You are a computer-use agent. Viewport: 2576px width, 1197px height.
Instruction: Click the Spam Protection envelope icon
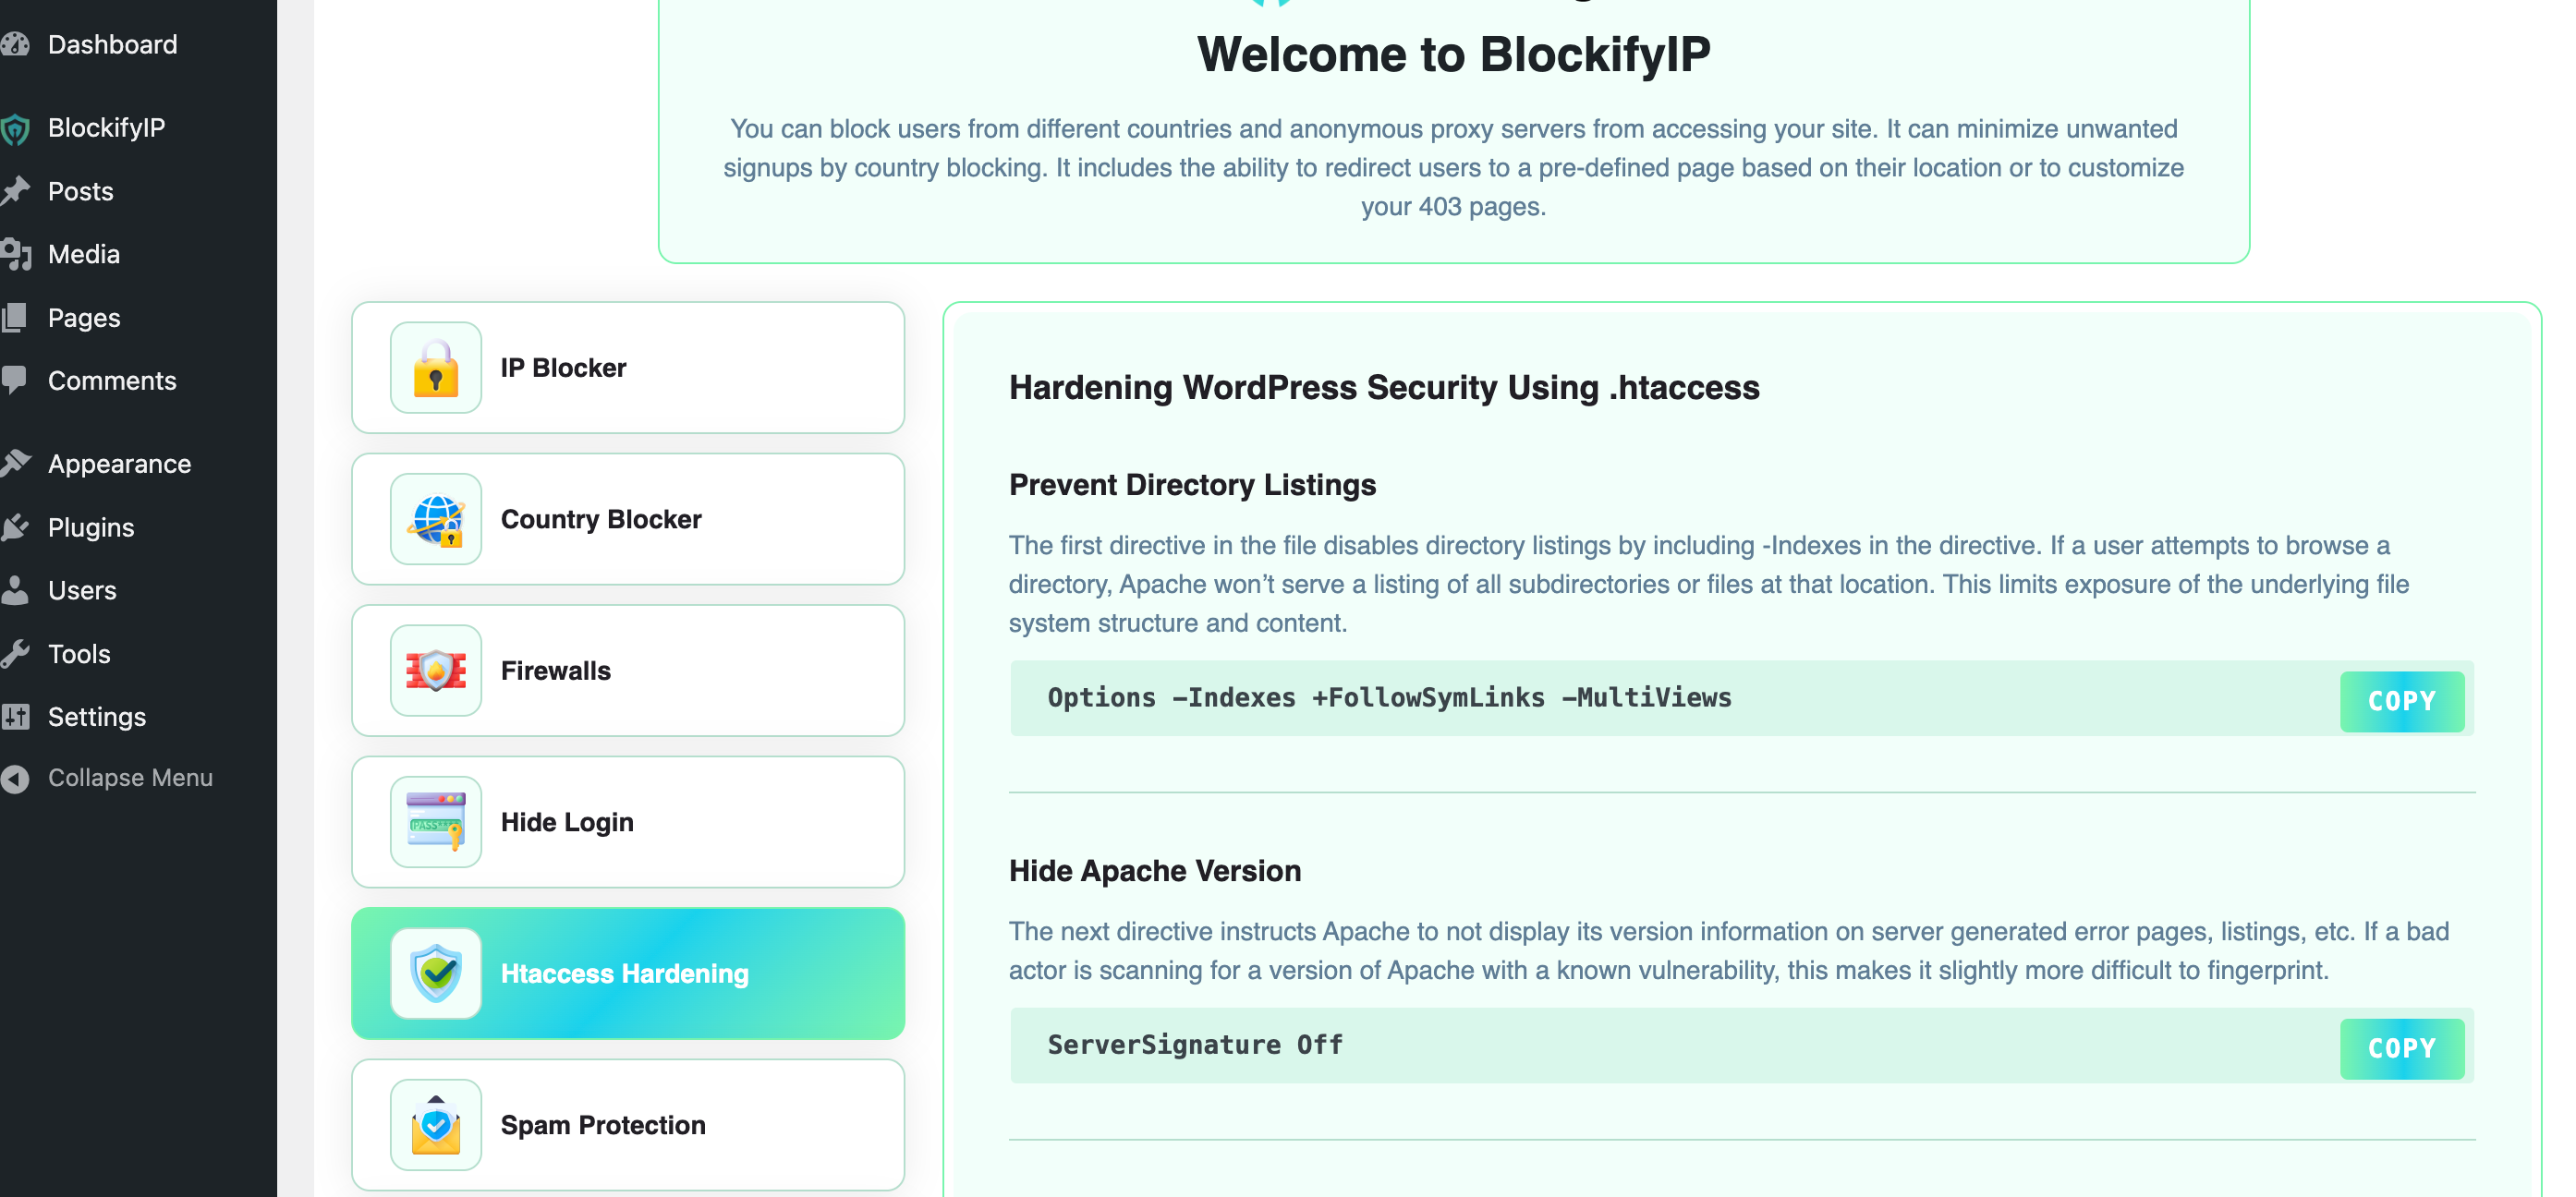436,1125
